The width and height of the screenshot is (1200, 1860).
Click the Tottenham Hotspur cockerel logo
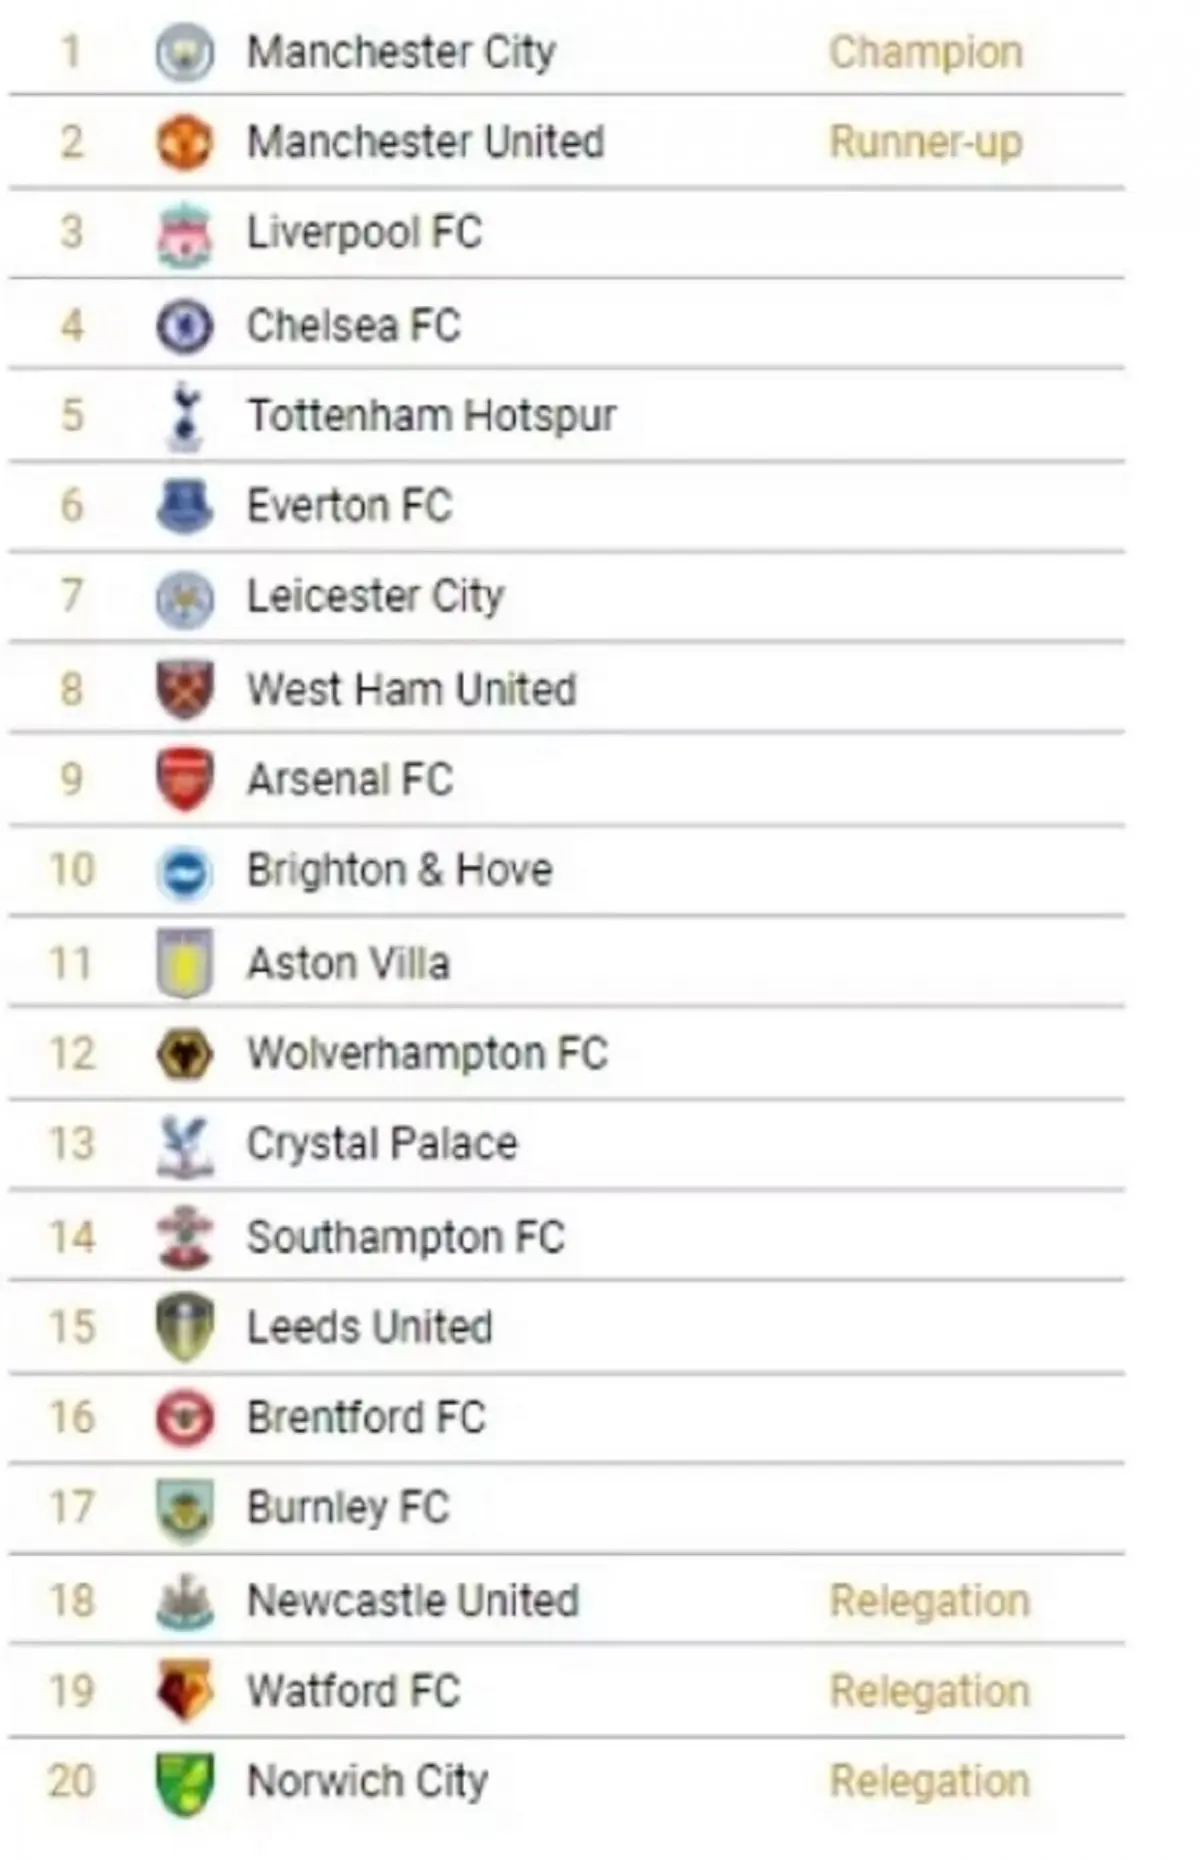point(185,416)
